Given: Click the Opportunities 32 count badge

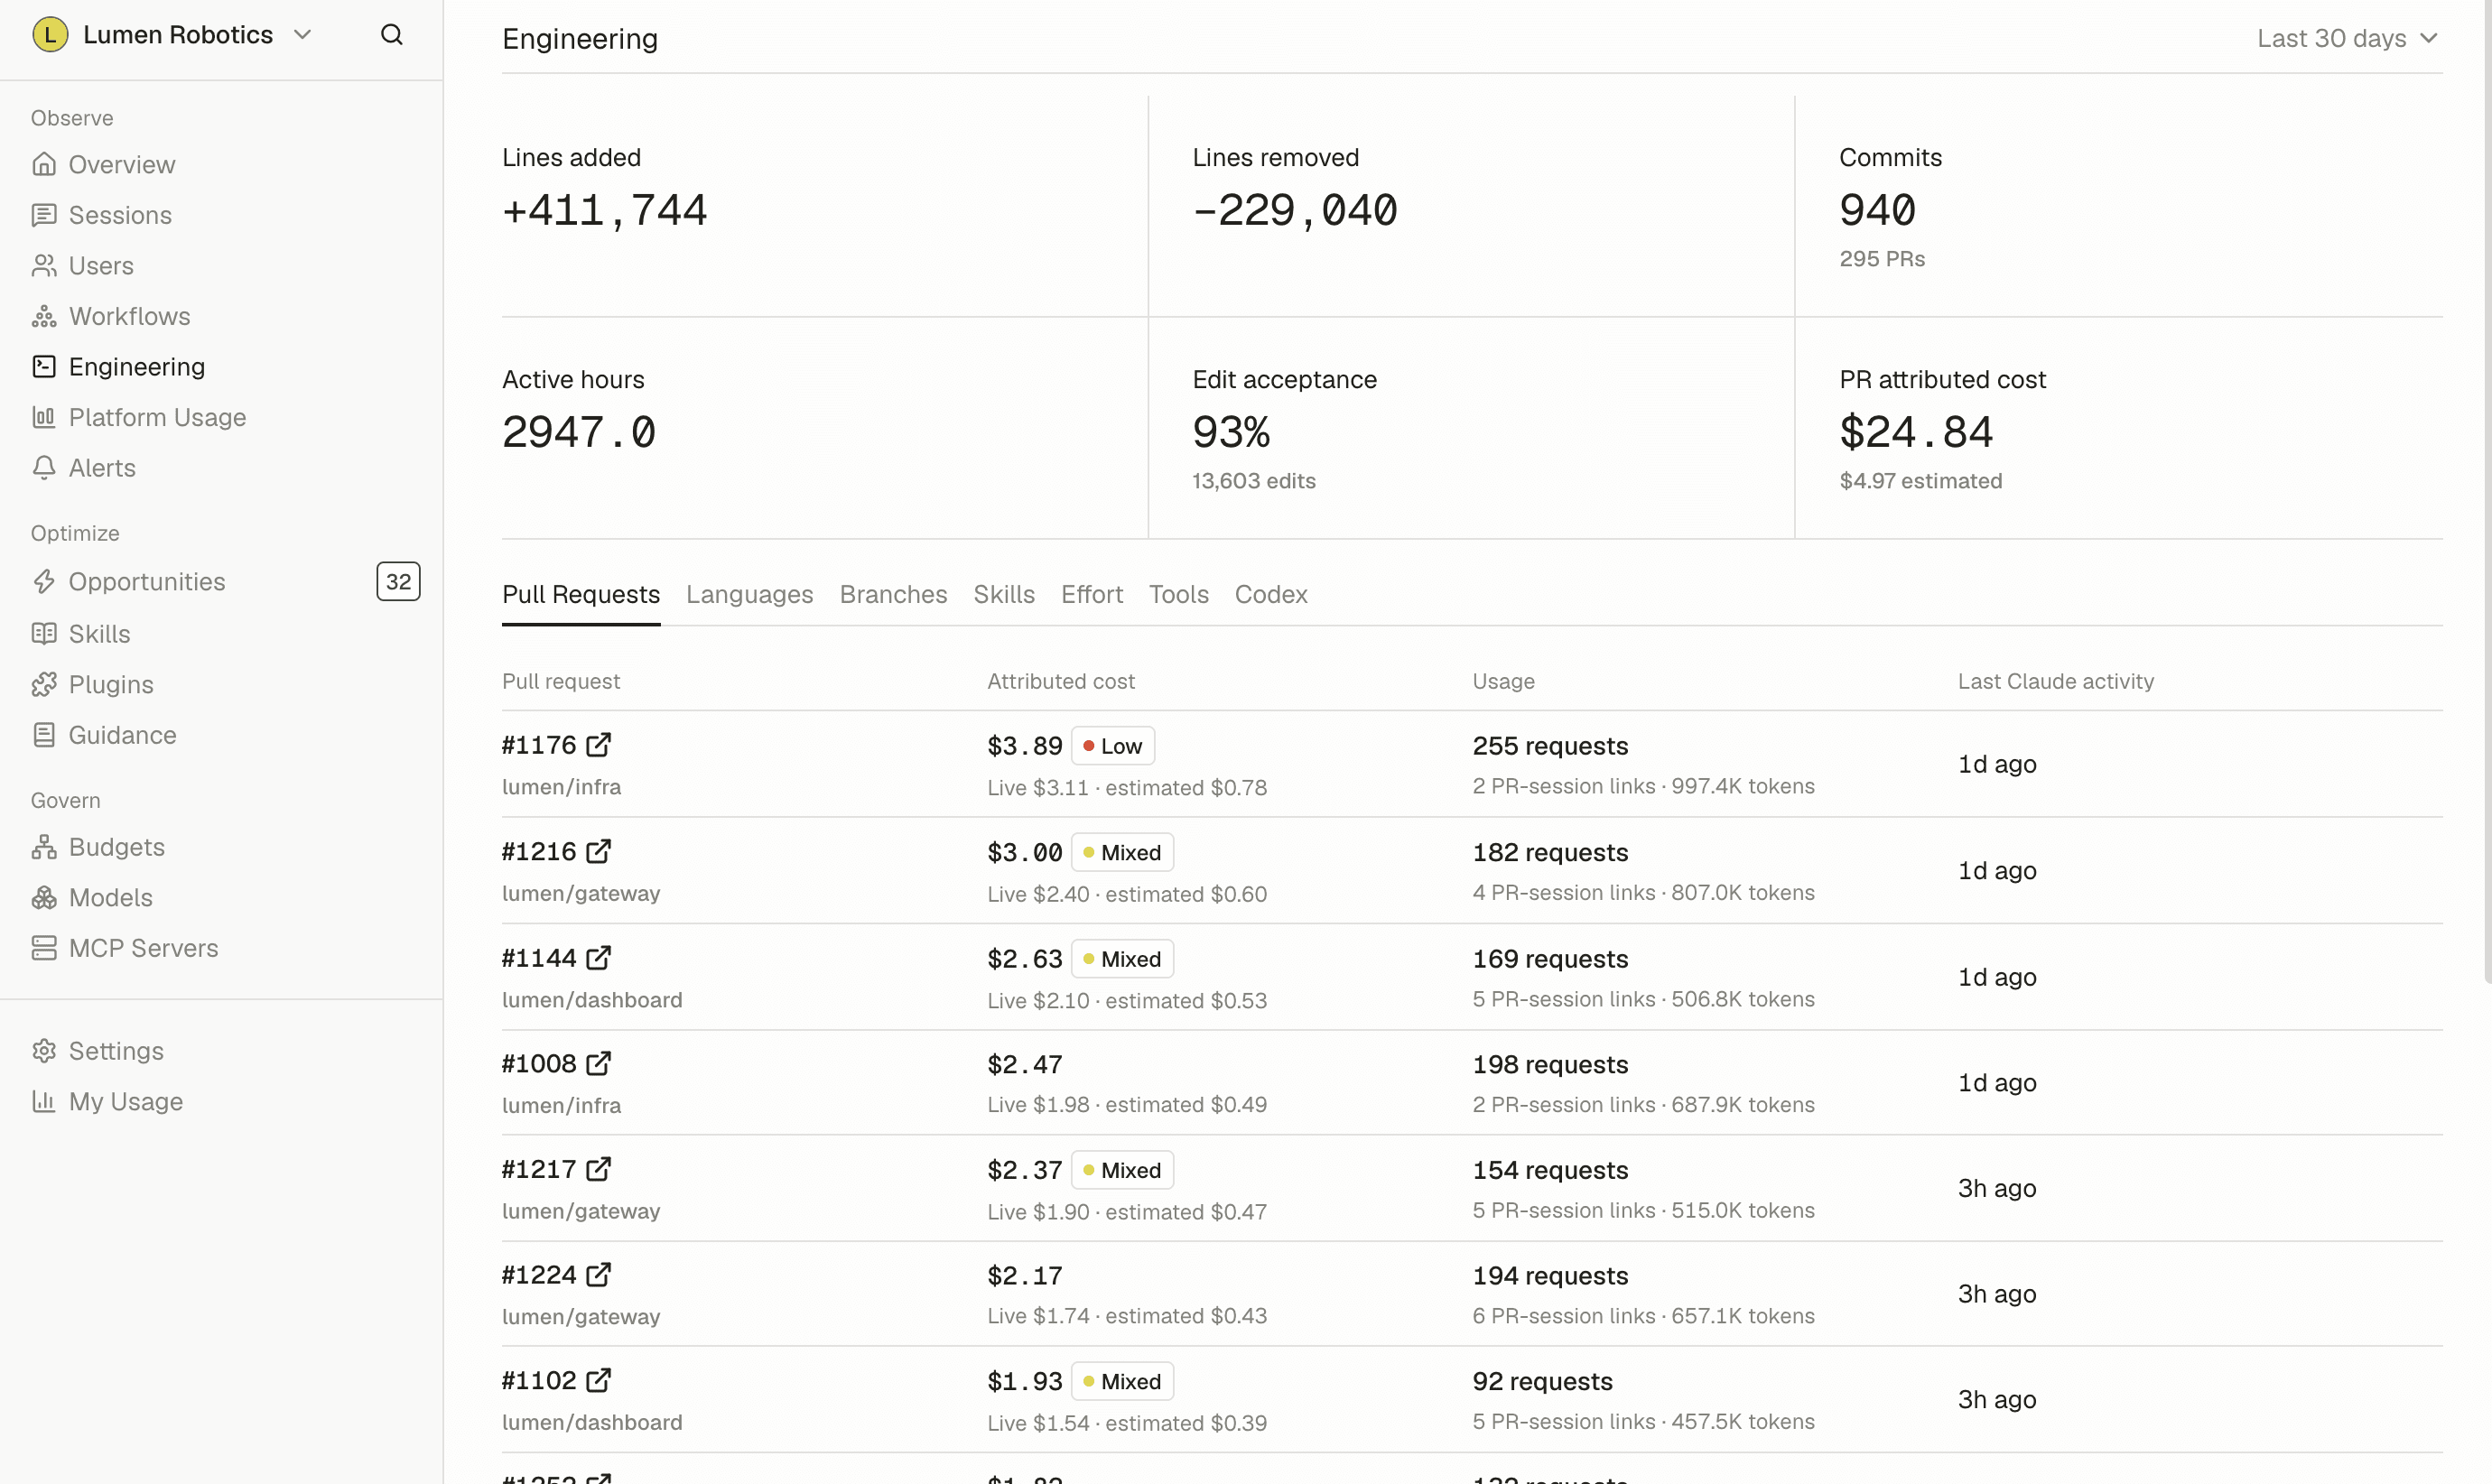Looking at the screenshot, I should pyautogui.click(x=398, y=582).
